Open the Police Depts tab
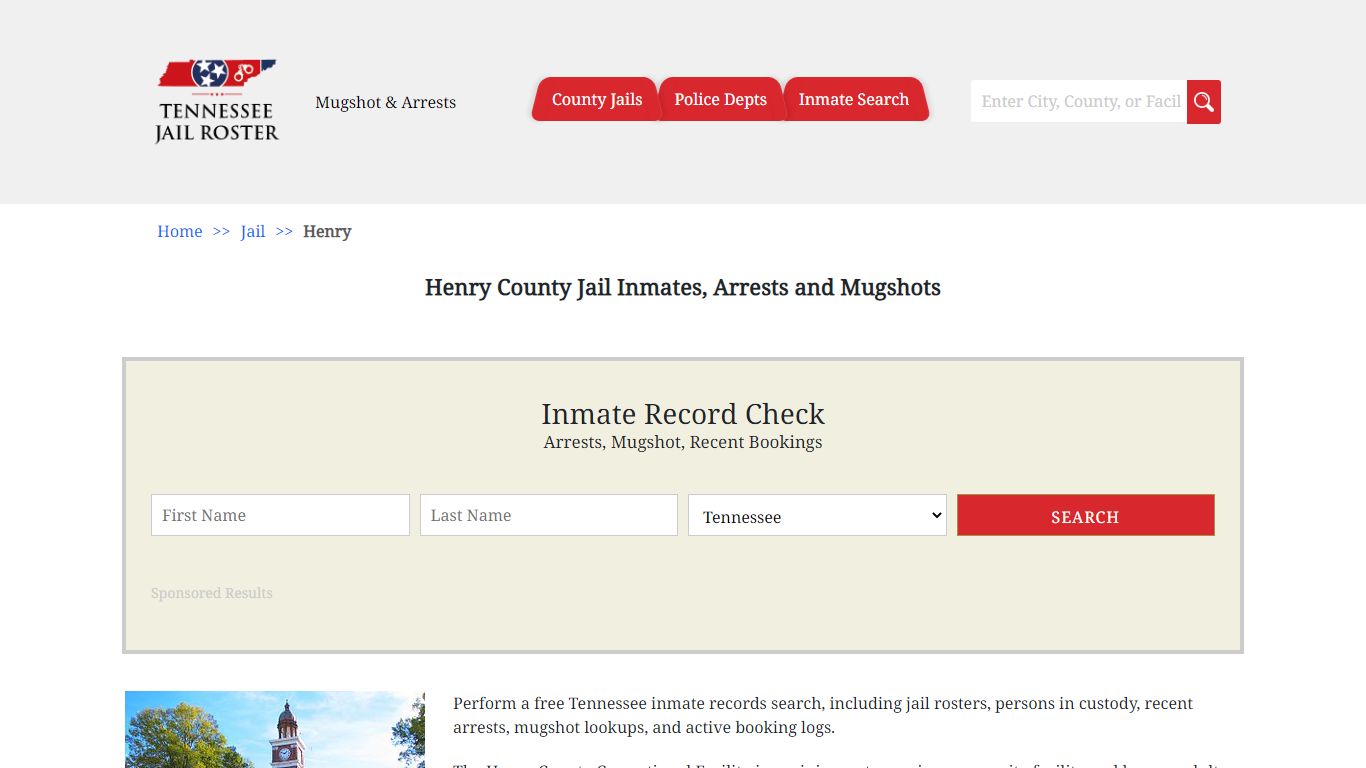The width and height of the screenshot is (1366, 768). pyautogui.click(x=720, y=99)
